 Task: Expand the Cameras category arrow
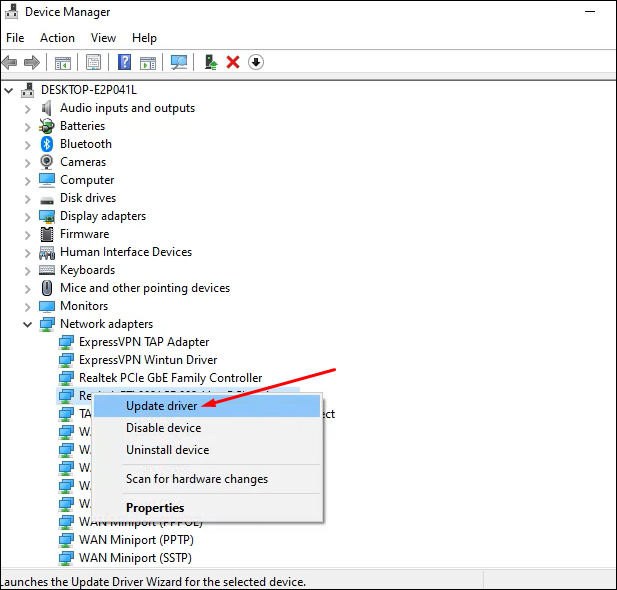tap(28, 163)
